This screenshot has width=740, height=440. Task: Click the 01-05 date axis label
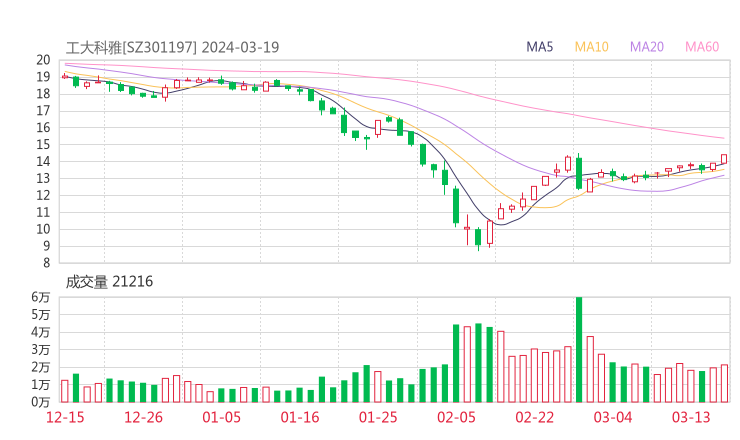point(221,417)
